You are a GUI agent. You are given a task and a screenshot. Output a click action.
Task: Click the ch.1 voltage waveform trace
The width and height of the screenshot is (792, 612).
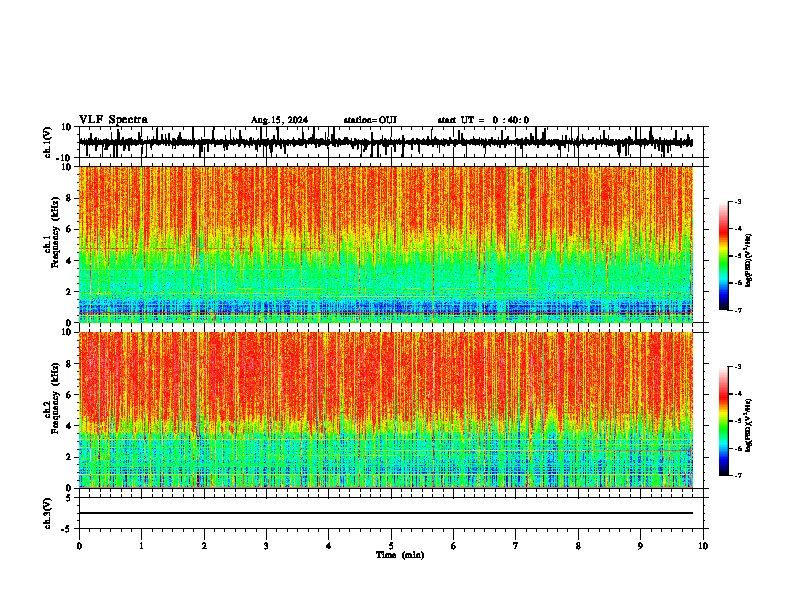point(386,142)
